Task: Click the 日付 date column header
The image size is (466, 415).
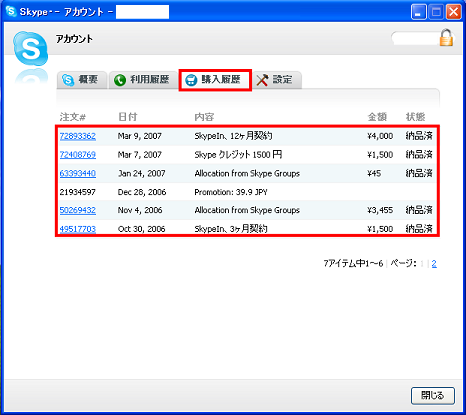Action: [x=128, y=117]
